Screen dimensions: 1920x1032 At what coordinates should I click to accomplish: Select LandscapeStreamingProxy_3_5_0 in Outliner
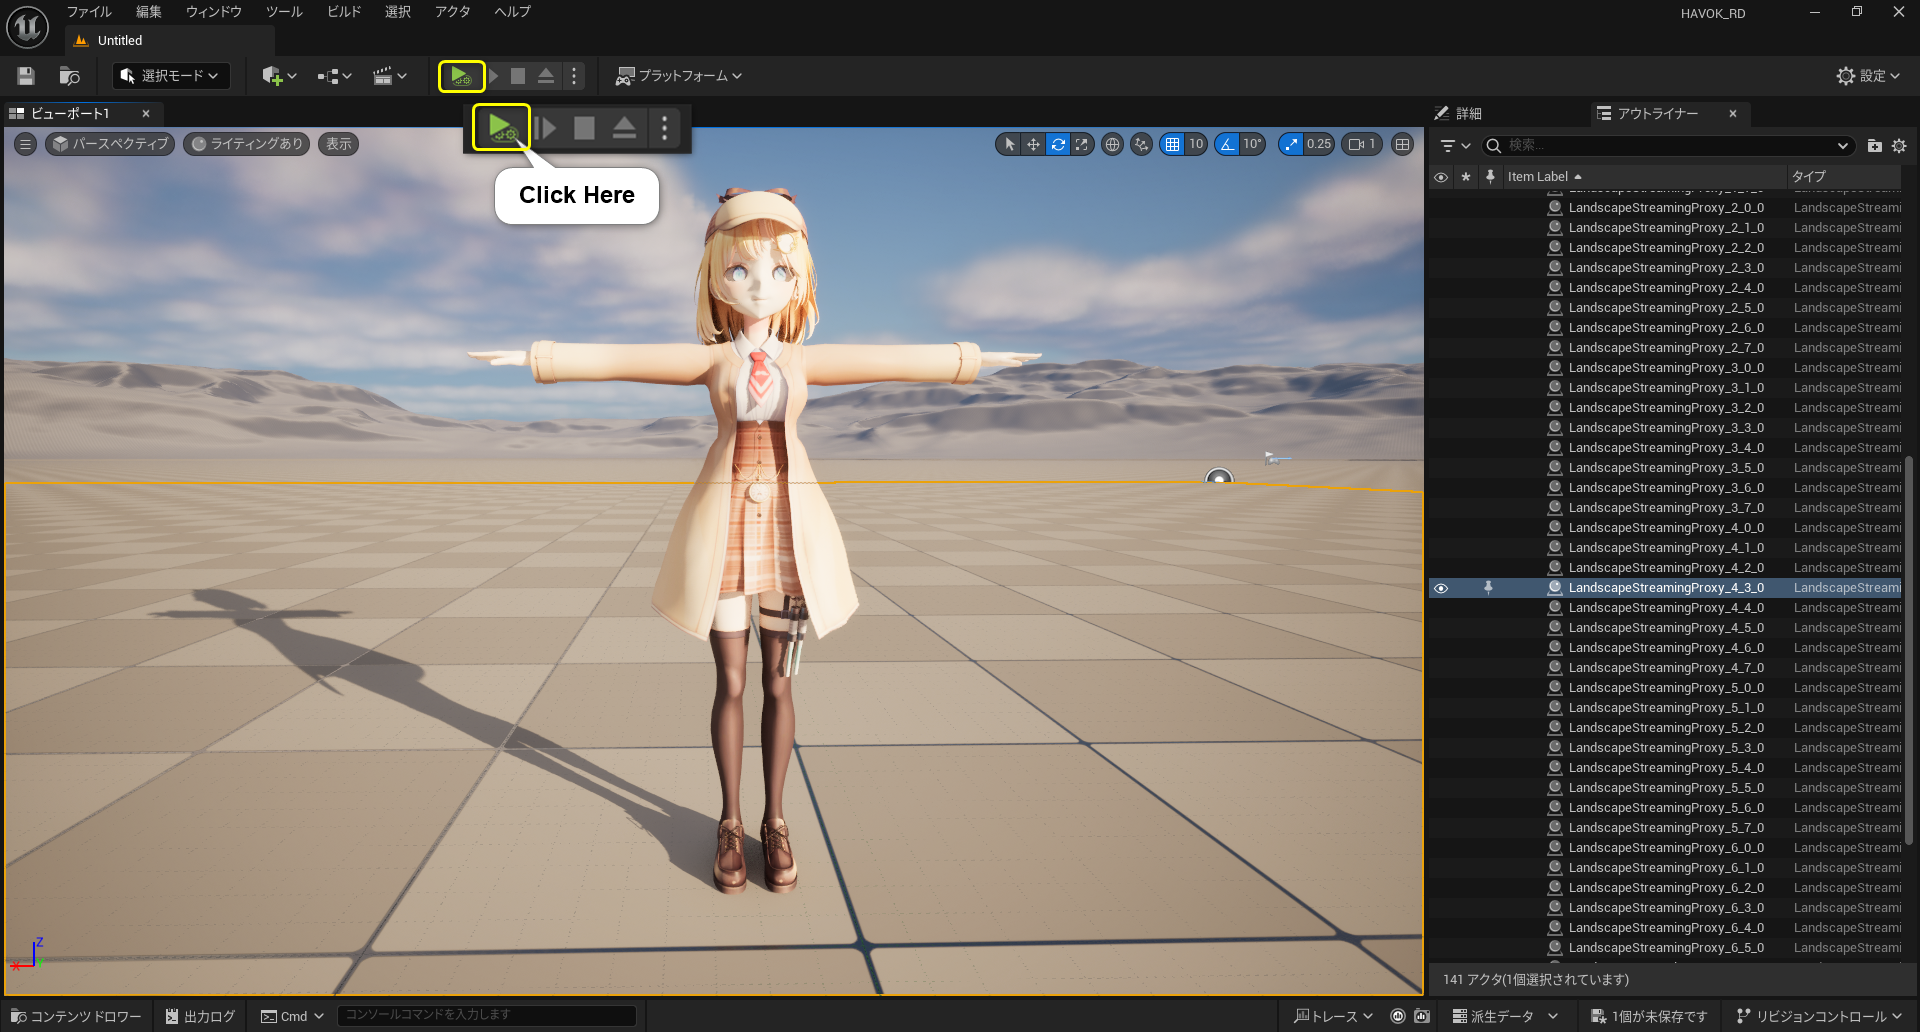[1665, 468]
